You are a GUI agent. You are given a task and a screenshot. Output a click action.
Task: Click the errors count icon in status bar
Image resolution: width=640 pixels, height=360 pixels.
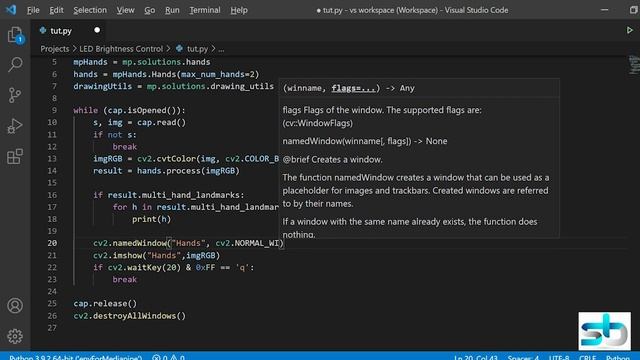[x=156, y=357]
